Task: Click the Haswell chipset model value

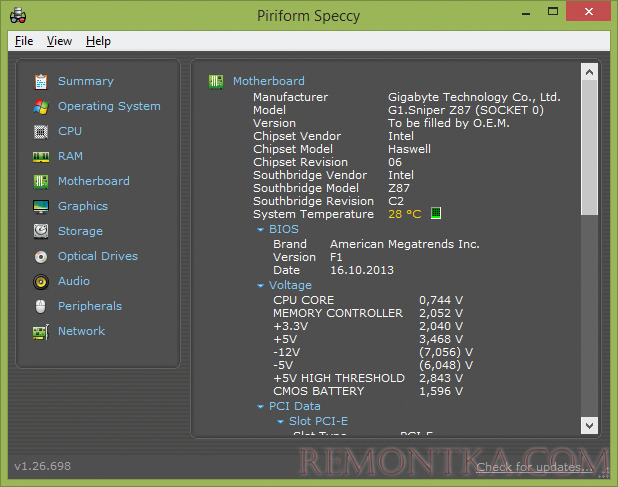Action: [x=409, y=149]
